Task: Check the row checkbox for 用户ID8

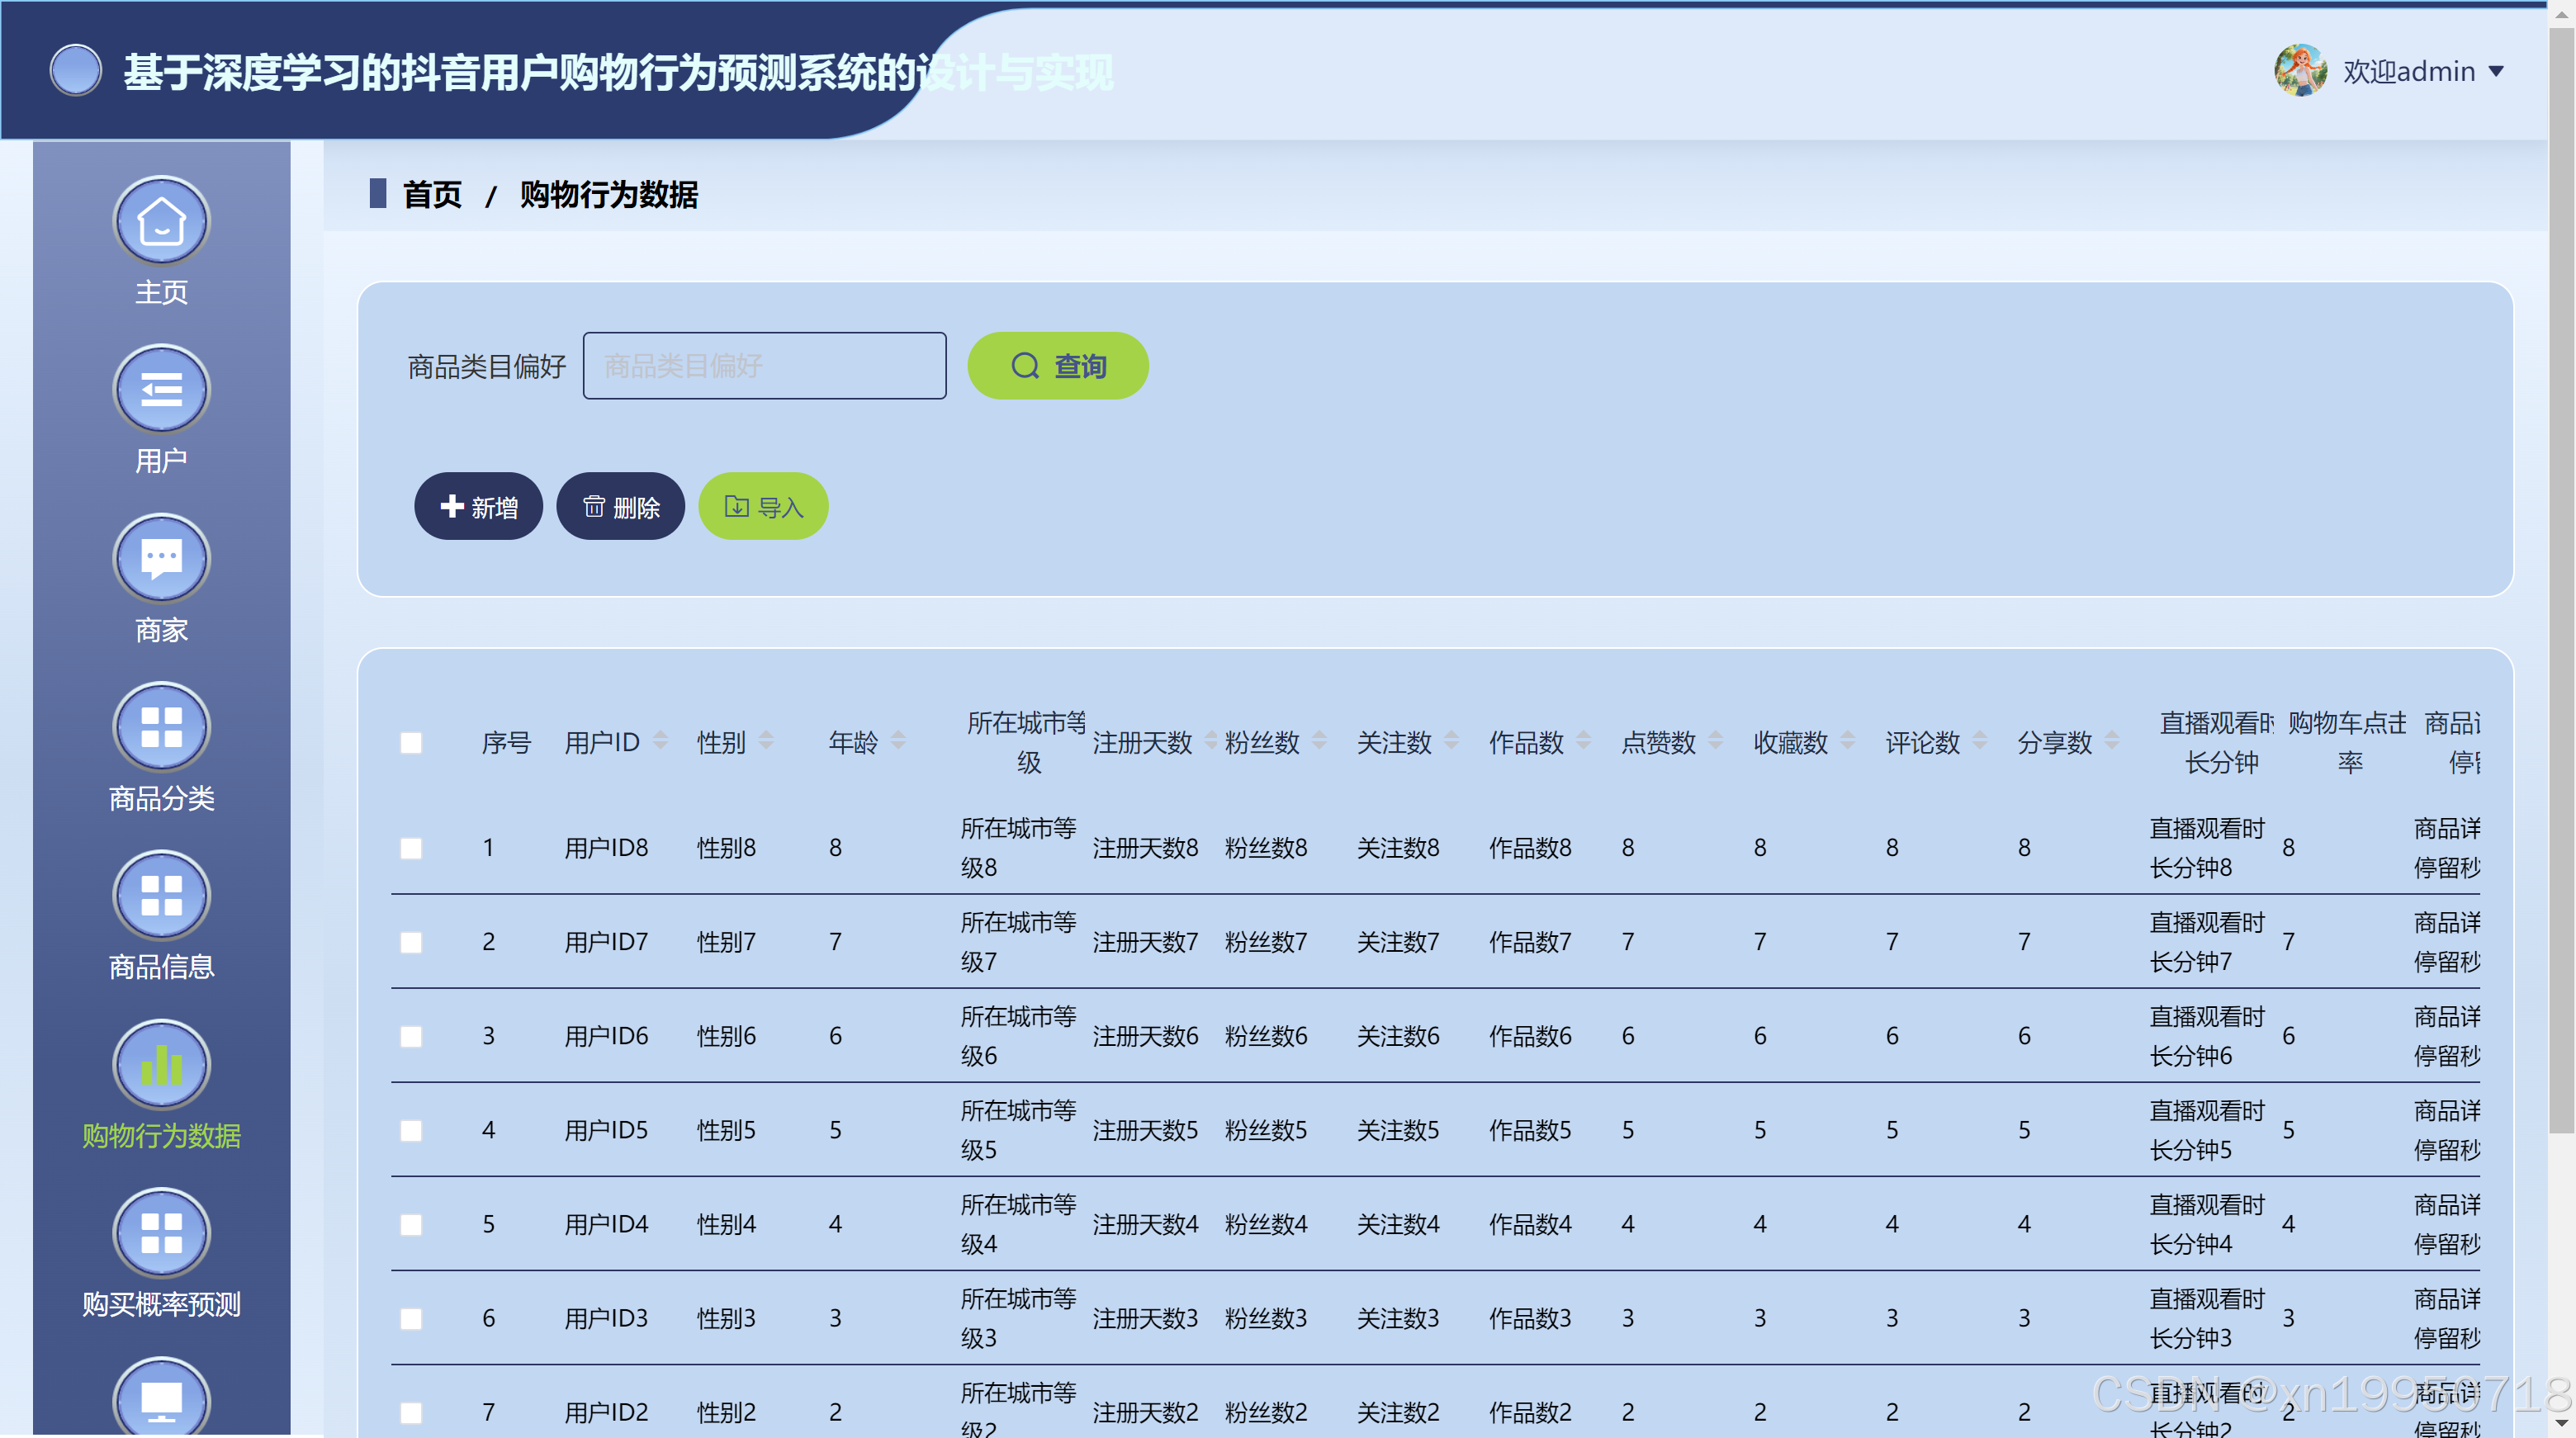Action: click(x=411, y=848)
